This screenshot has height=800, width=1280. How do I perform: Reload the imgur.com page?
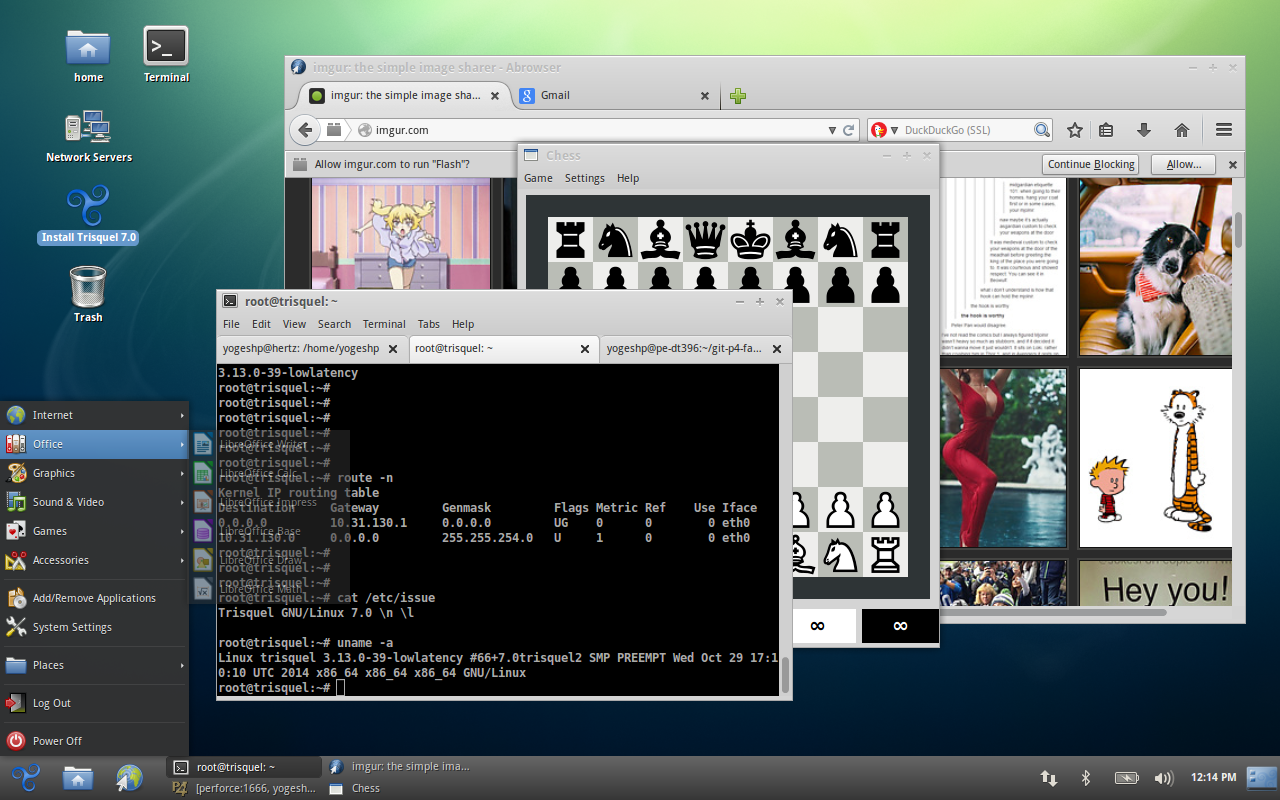(x=849, y=130)
